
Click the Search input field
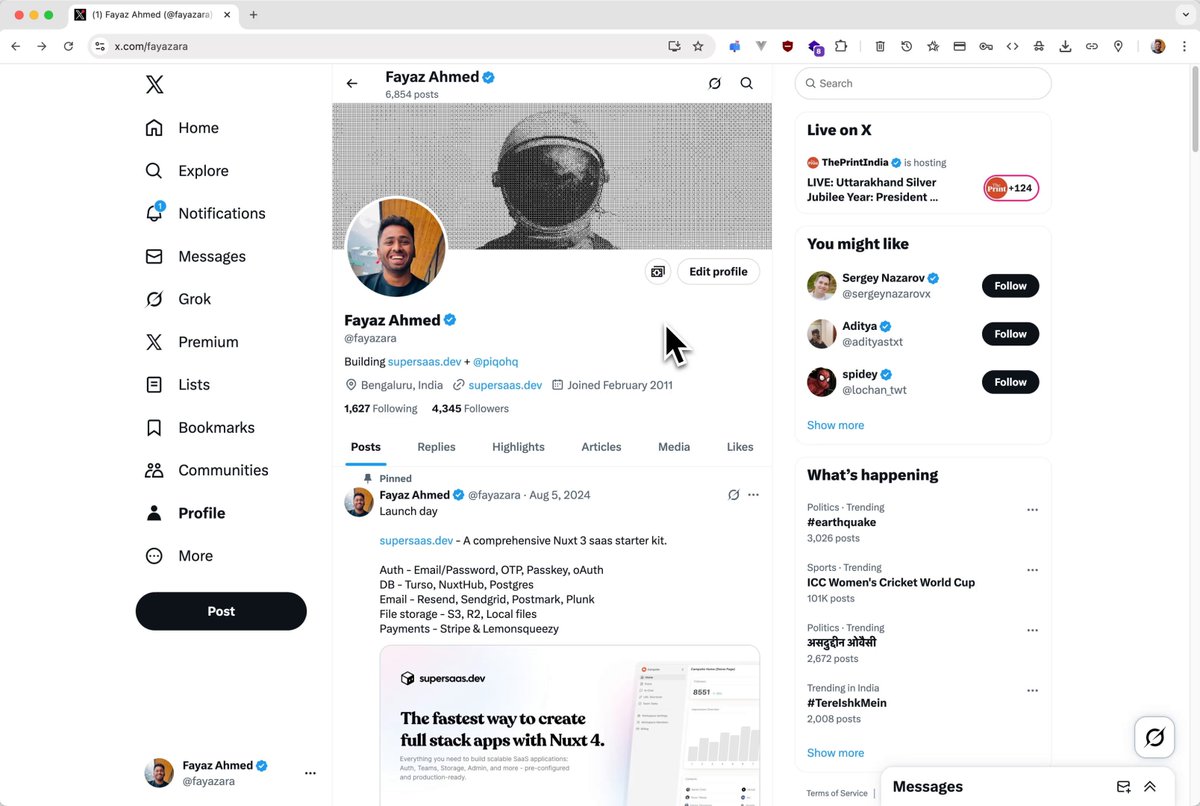tap(923, 84)
